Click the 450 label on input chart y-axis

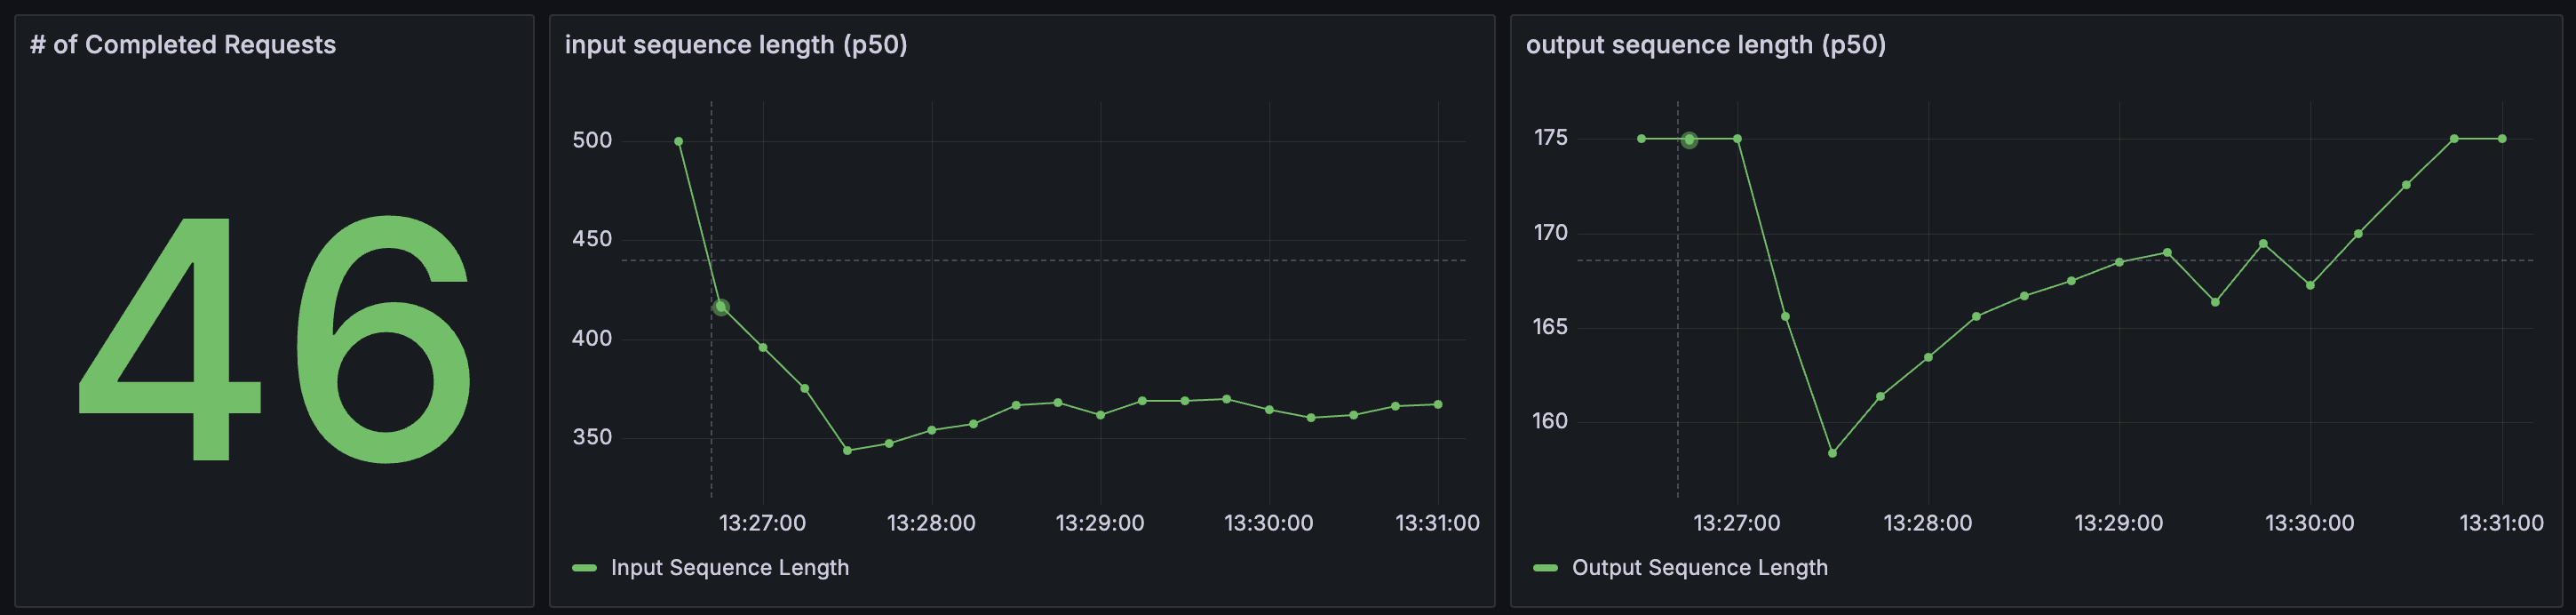click(591, 239)
